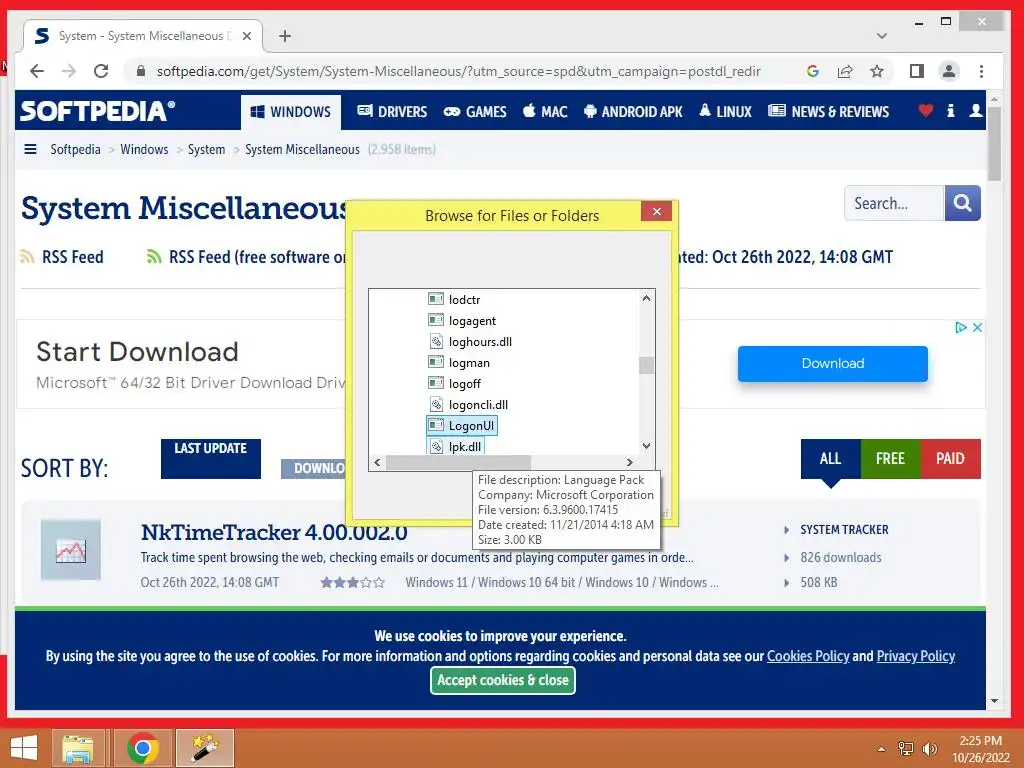Go back using the browser back arrow

[x=37, y=71]
